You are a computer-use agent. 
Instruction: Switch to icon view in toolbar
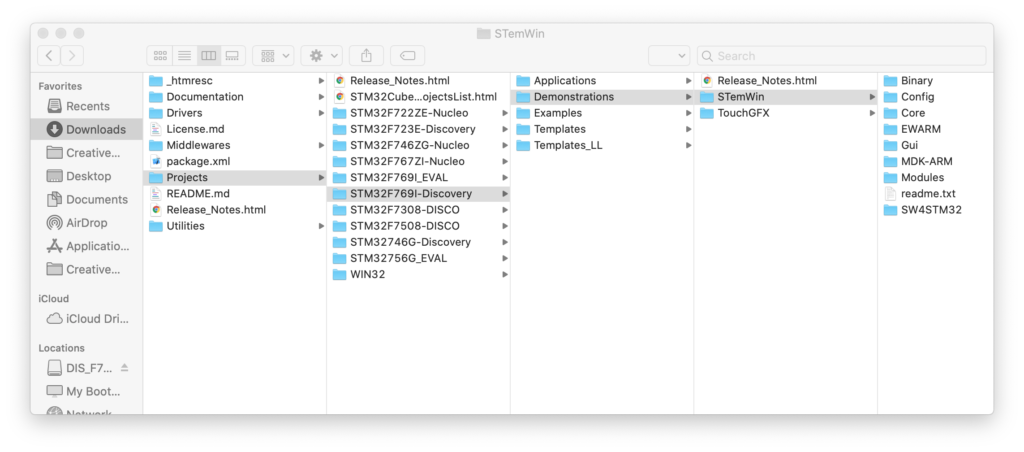[x=160, y=56]
